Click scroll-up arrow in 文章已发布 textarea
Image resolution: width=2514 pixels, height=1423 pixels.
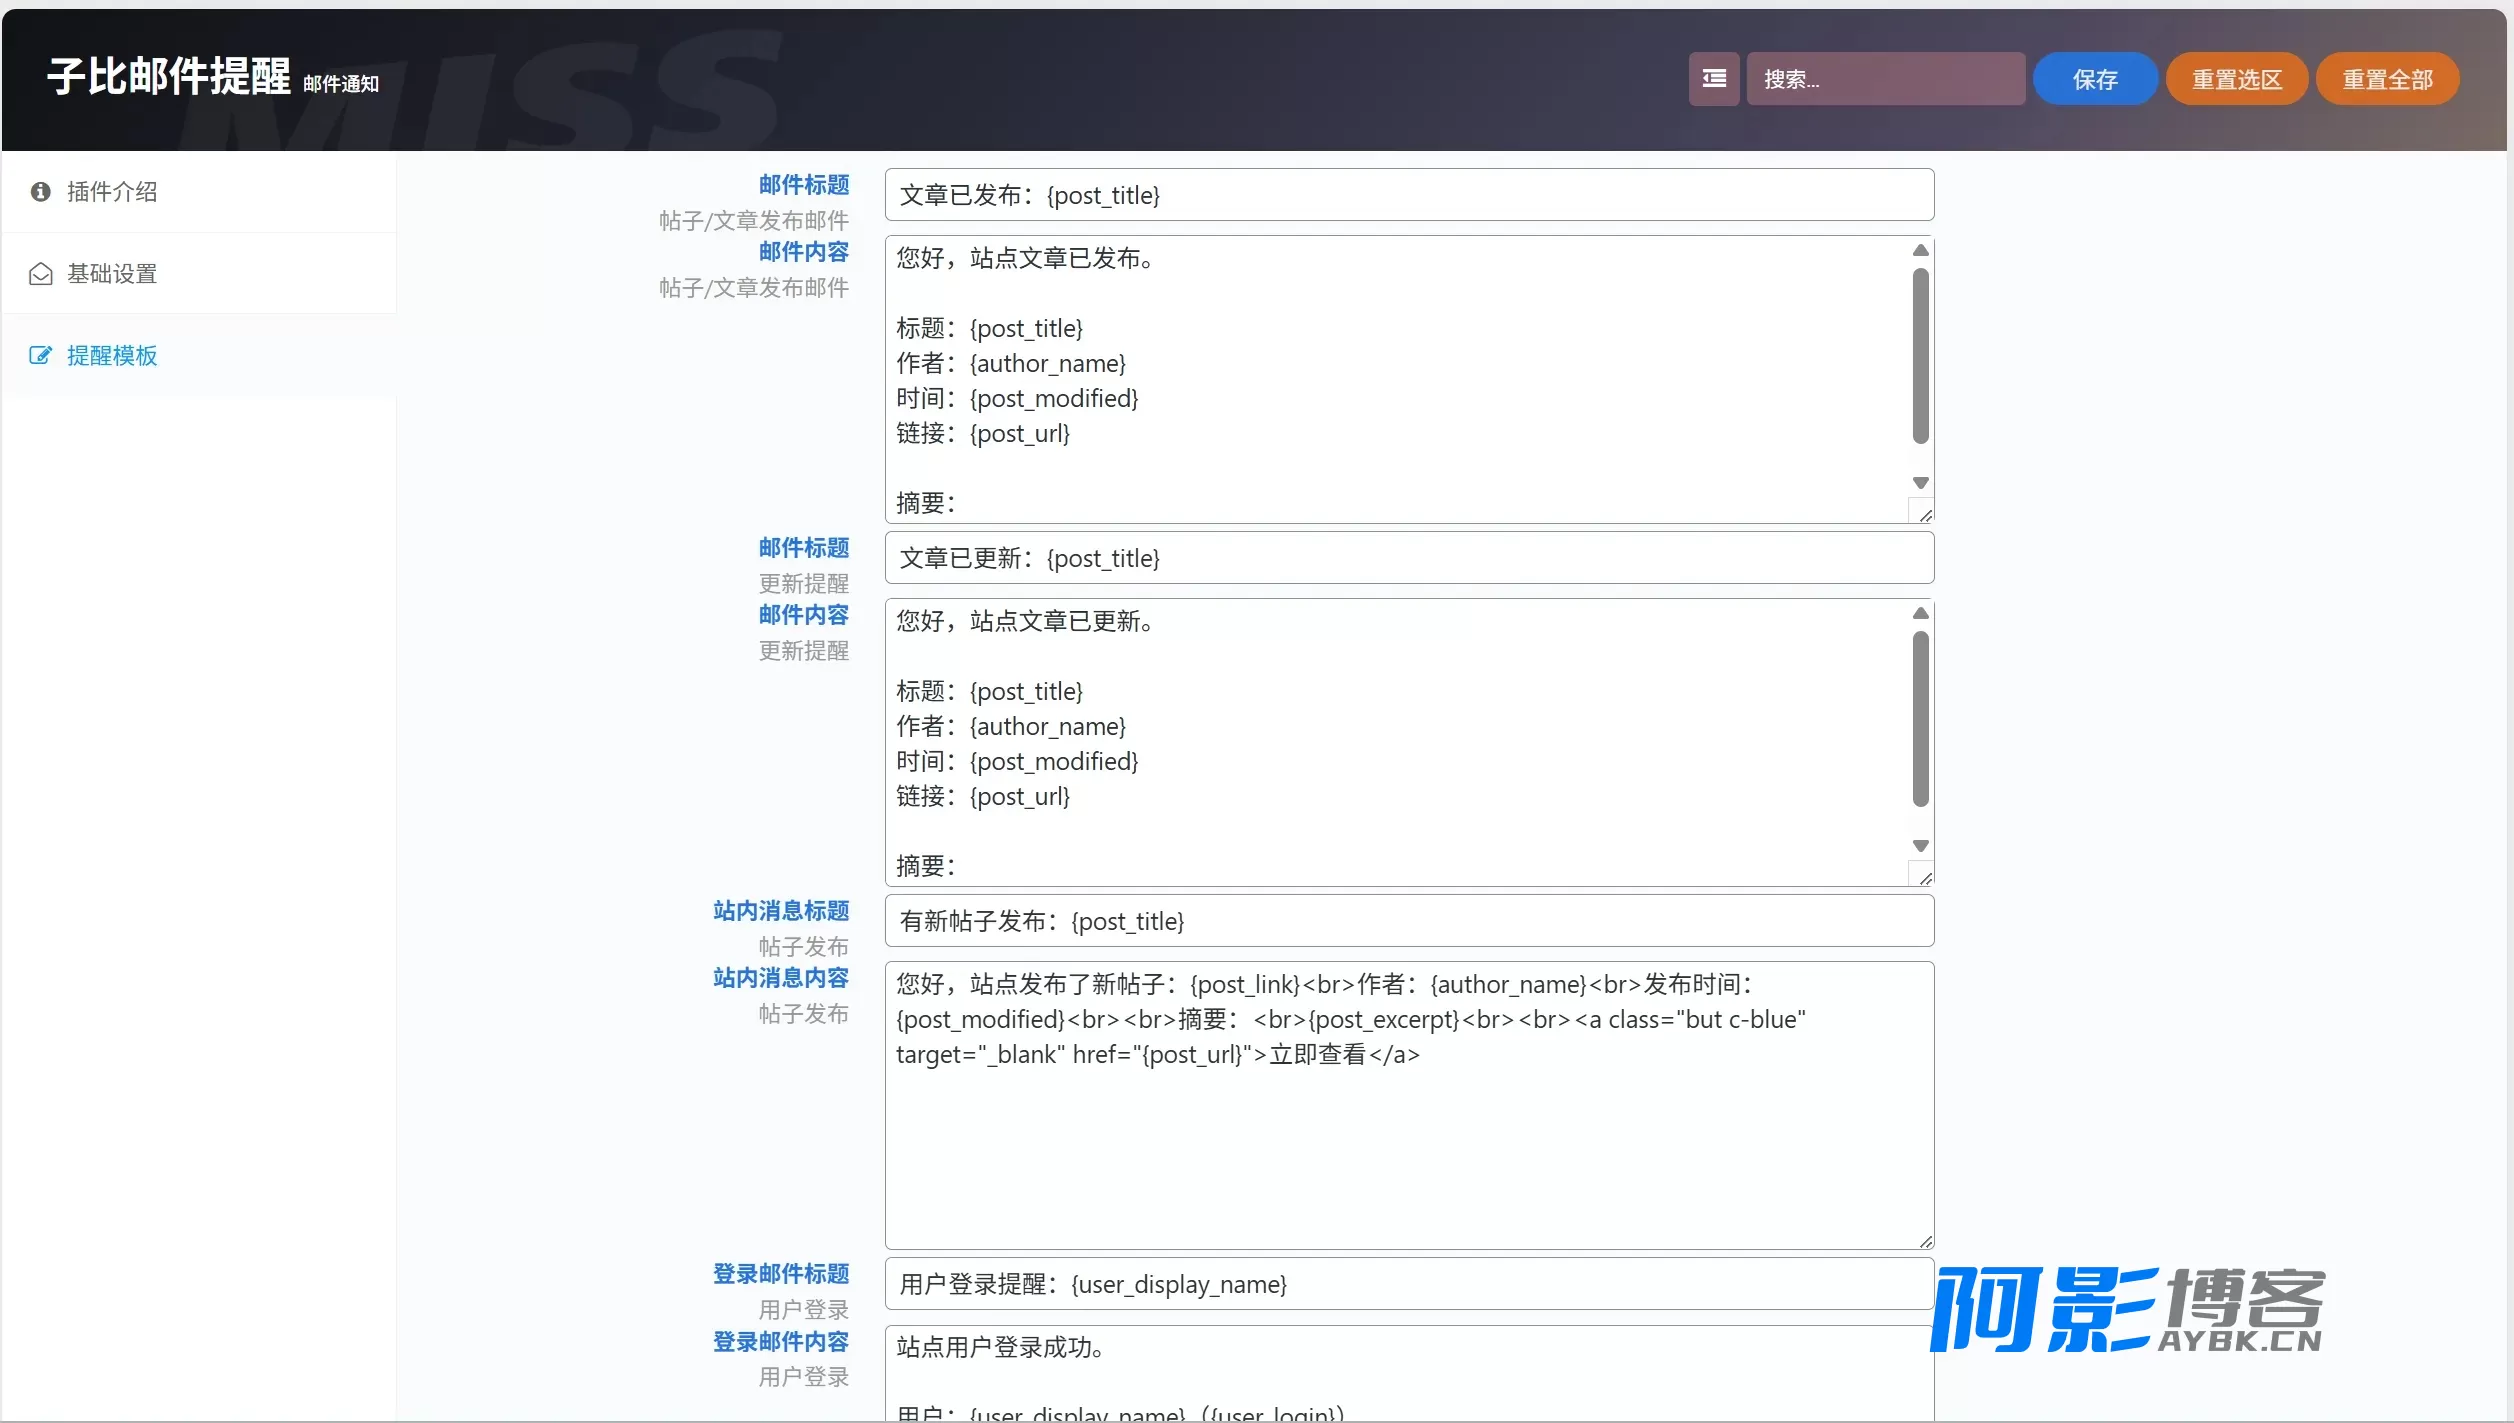1920,251
